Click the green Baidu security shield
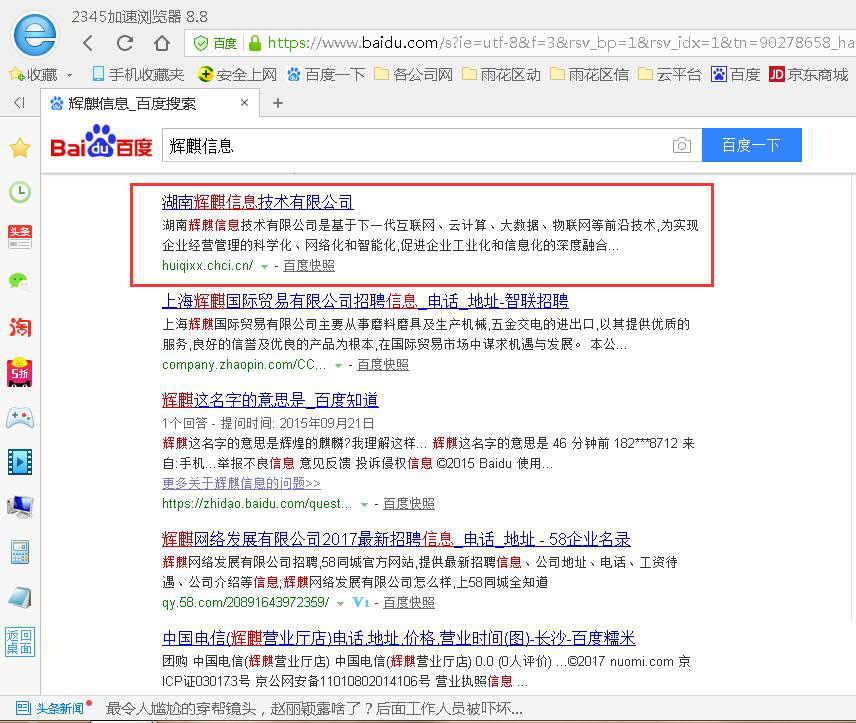856x723 pixels. click(201, 43)
